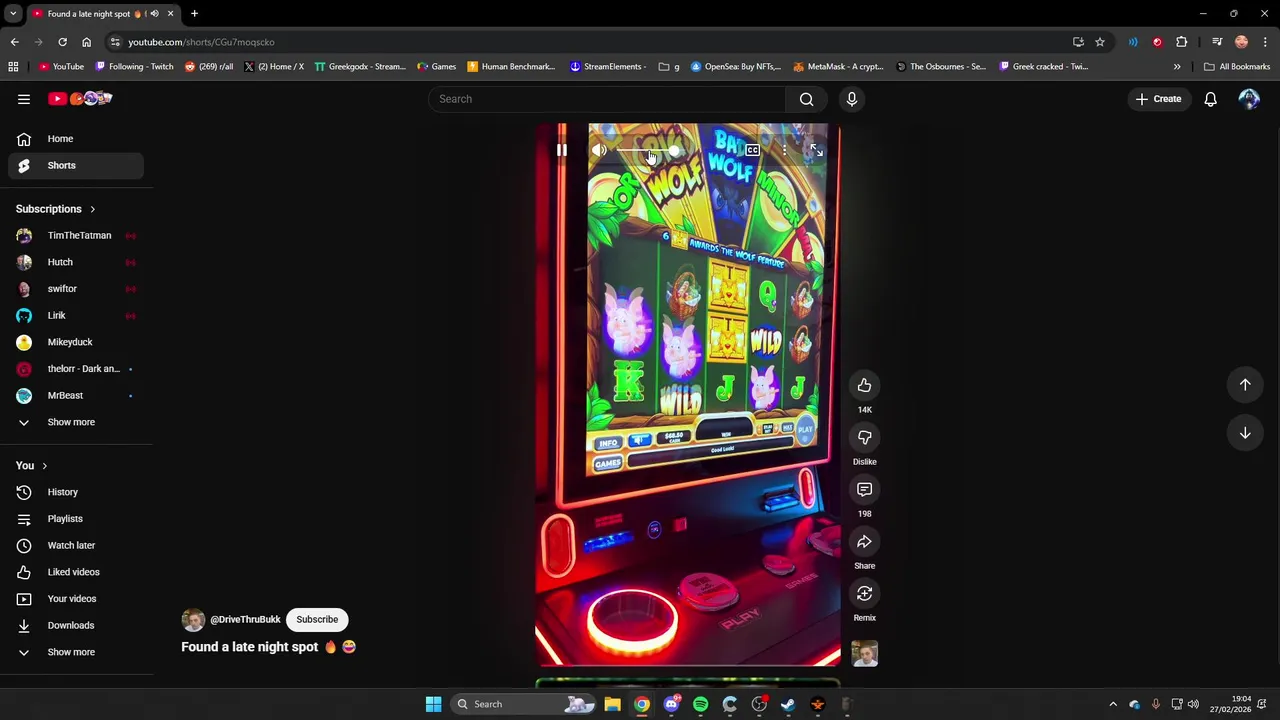Screen dimensions: 1280x720
Task: Open Your videos in sidebar
Action: 76,598
